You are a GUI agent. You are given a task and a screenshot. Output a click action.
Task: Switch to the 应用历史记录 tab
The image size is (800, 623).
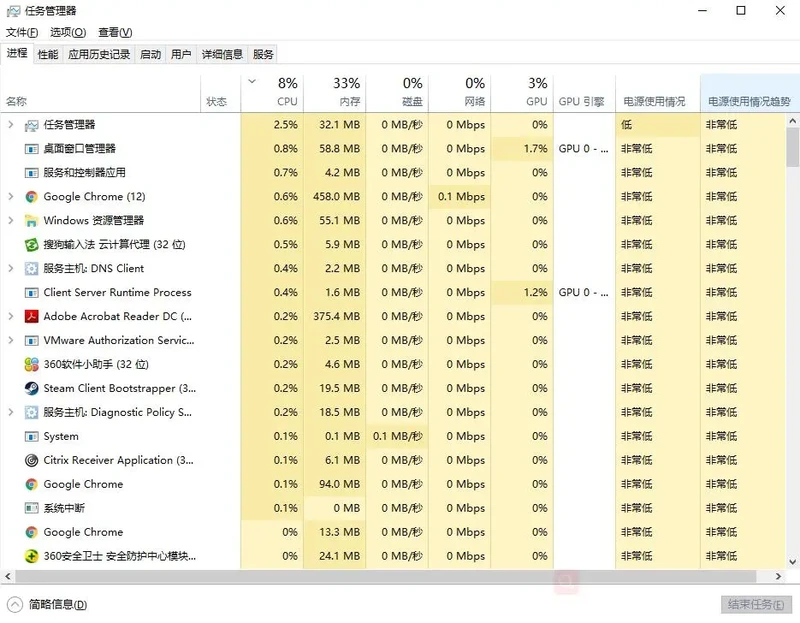tap(99, 54)
